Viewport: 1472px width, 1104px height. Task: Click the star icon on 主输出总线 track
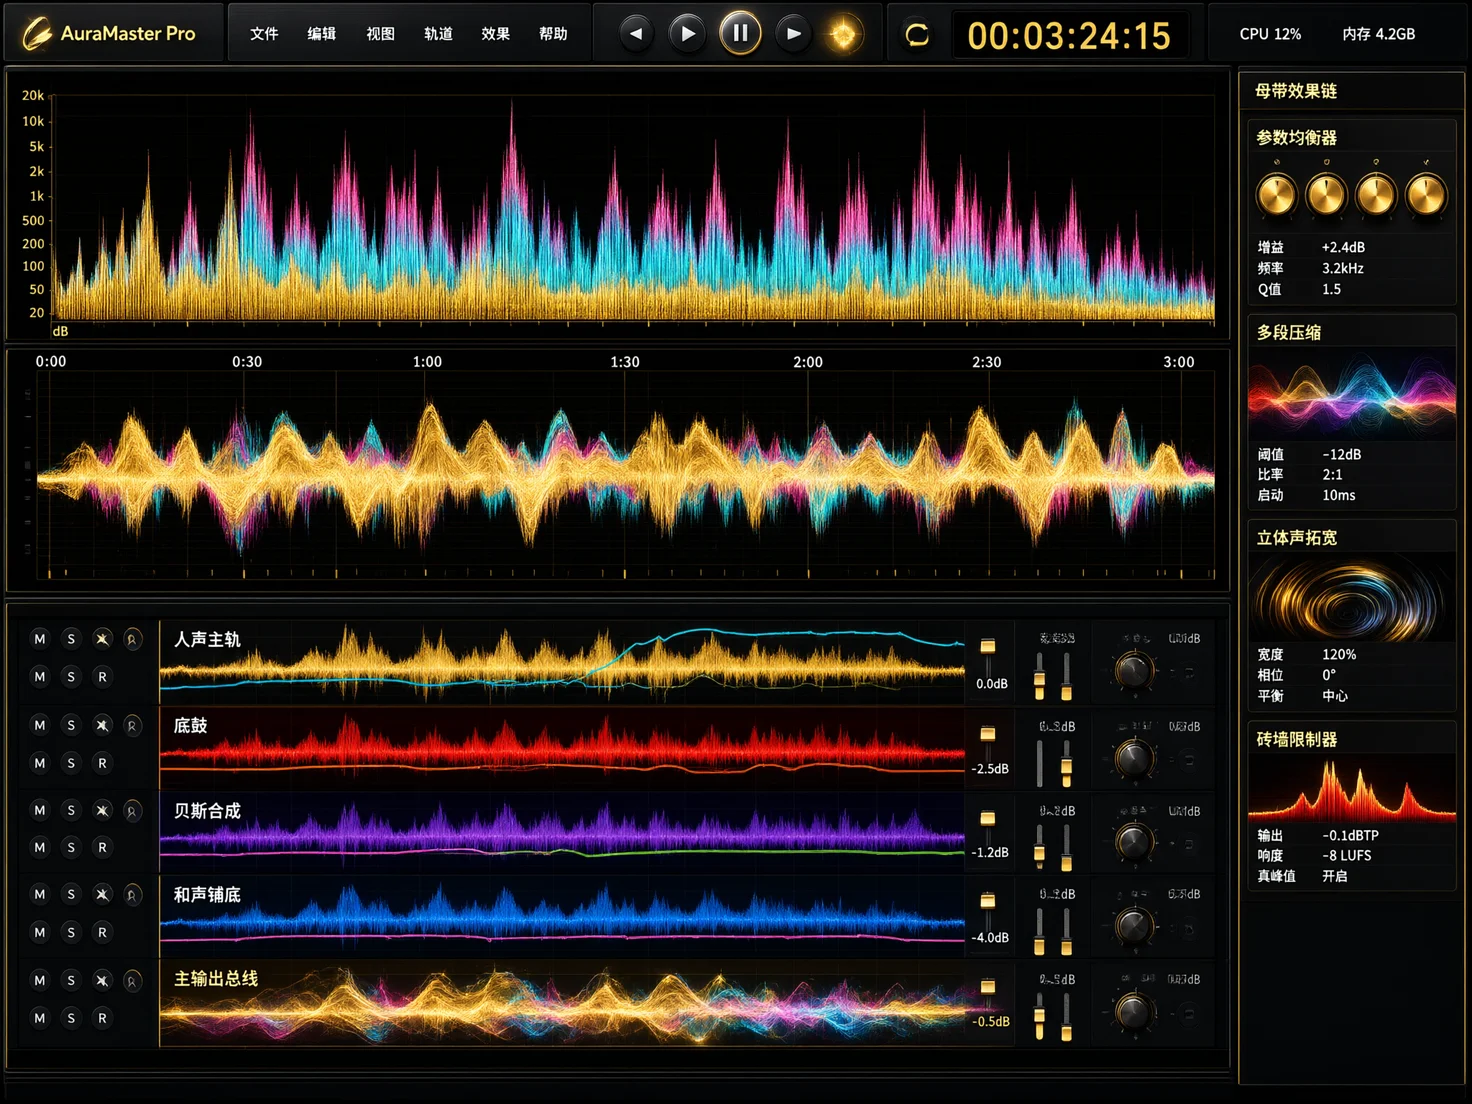pyautogui.click(x=102, y=981)
